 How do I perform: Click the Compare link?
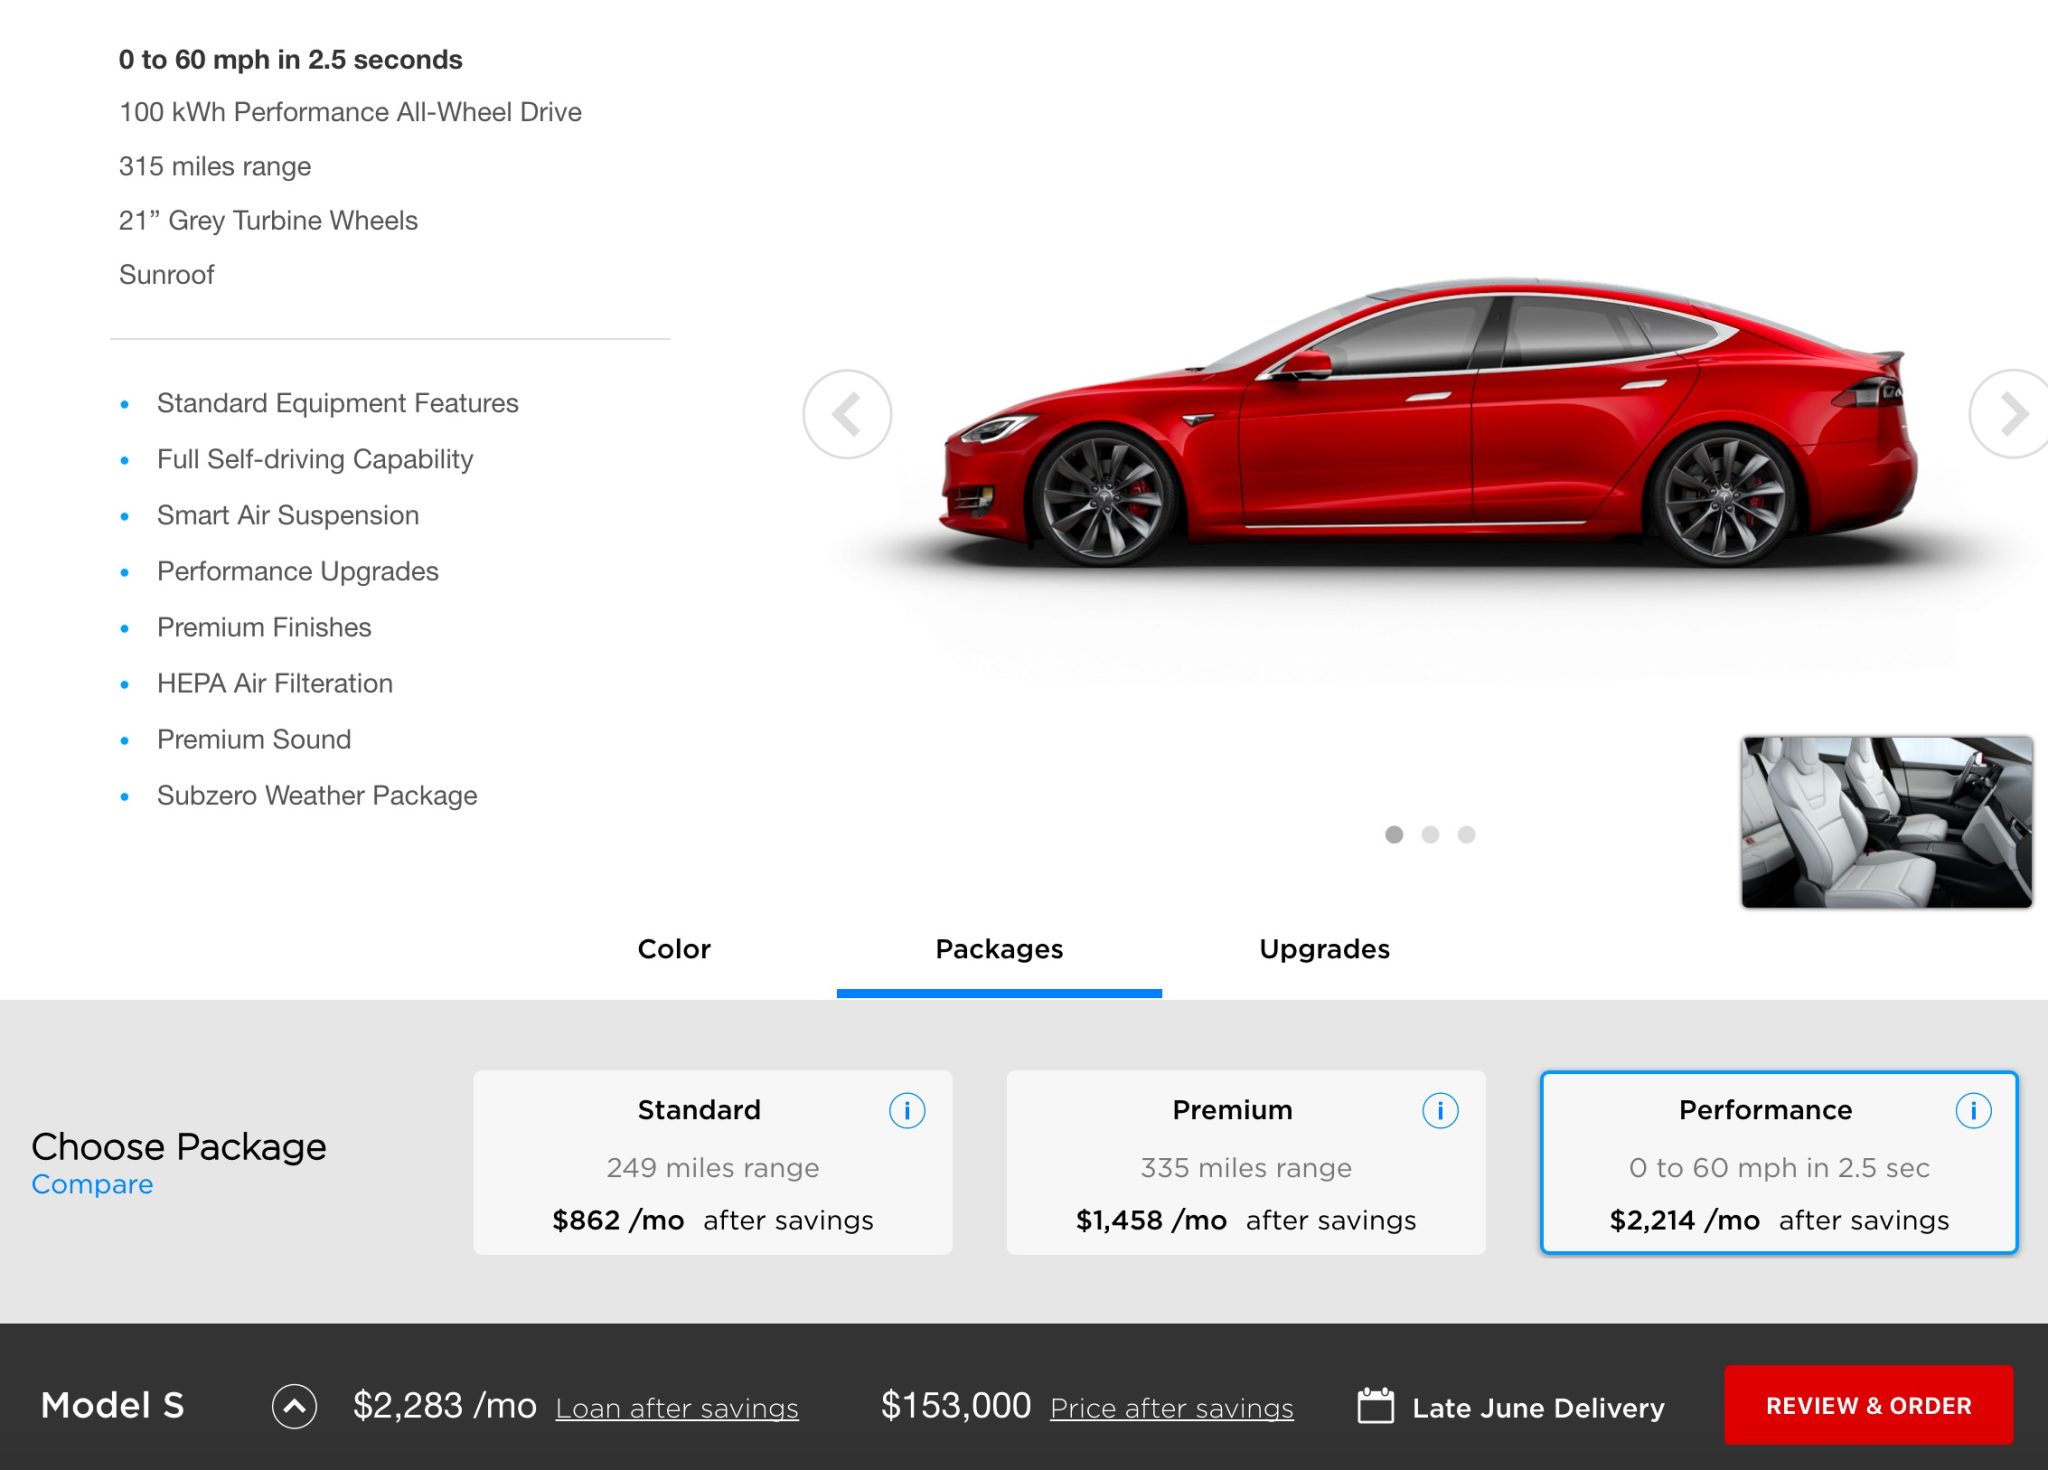point(92,1185)
